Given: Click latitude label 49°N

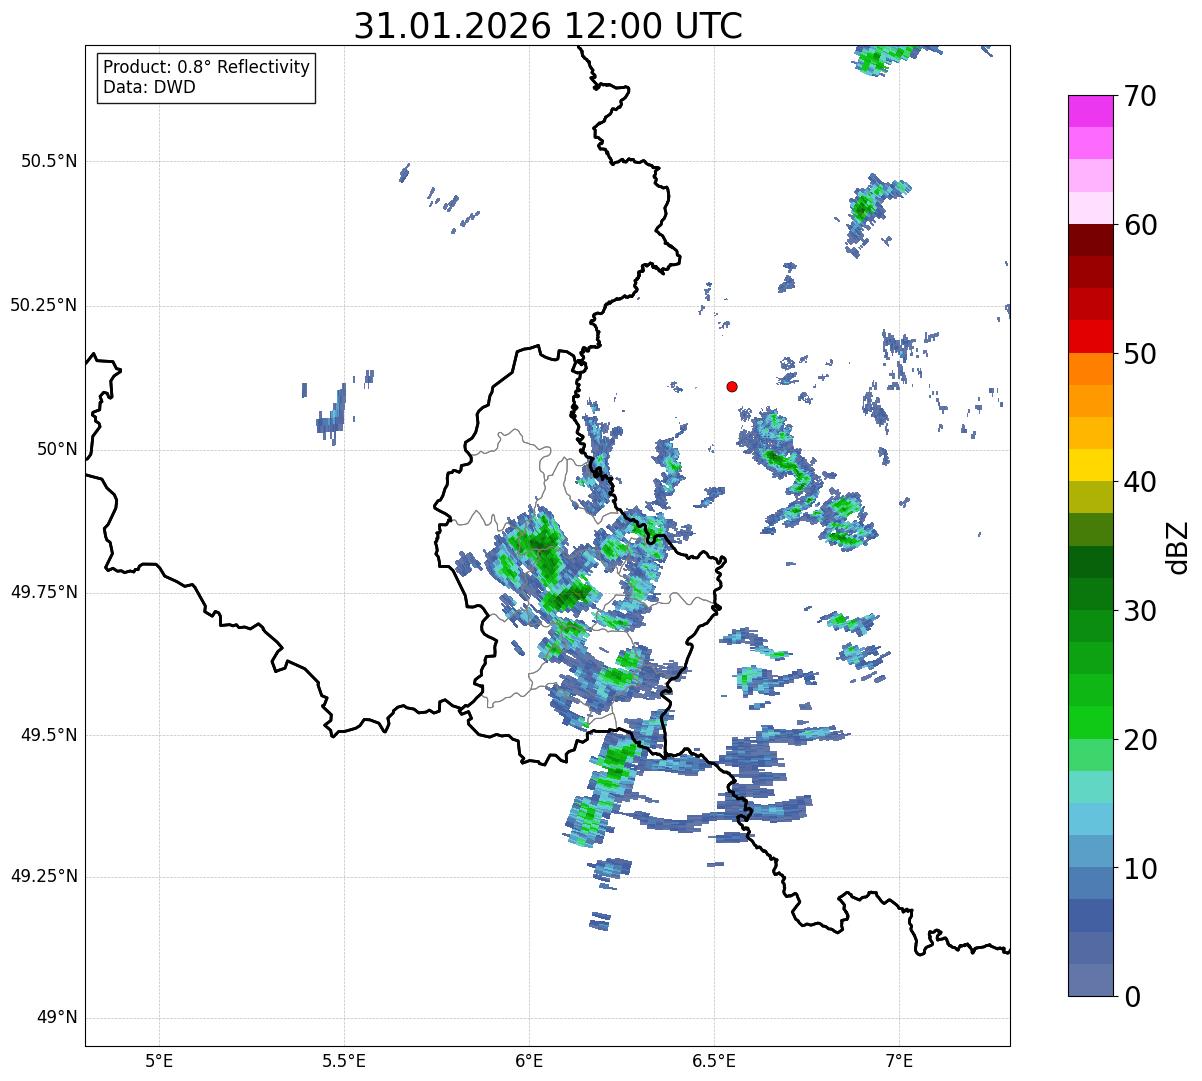Looking at the screenshot, I should point(57,1018).
